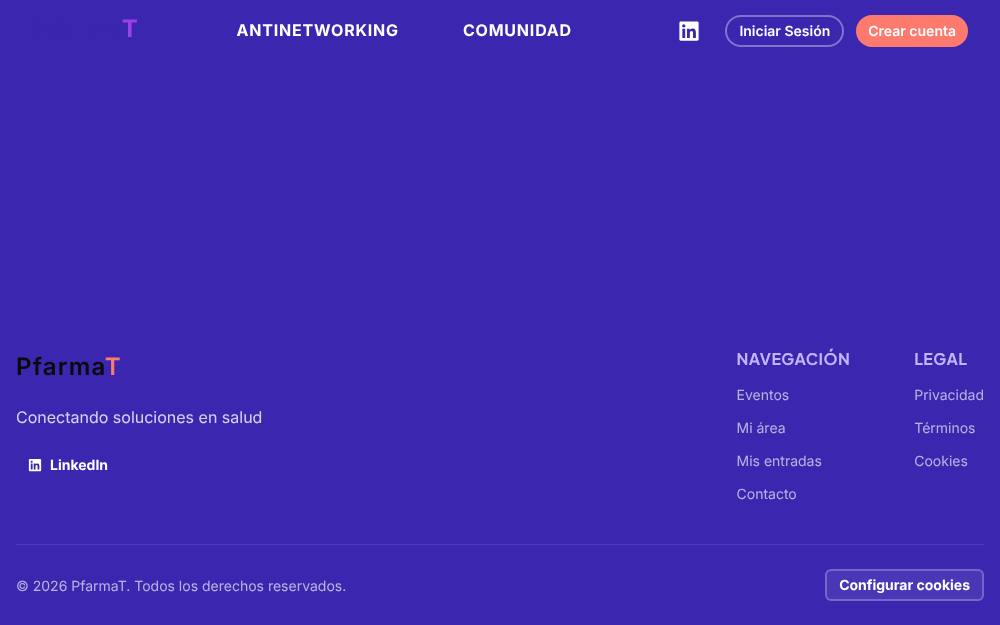Open LinkedIn icon in the header

click(688, 31)
